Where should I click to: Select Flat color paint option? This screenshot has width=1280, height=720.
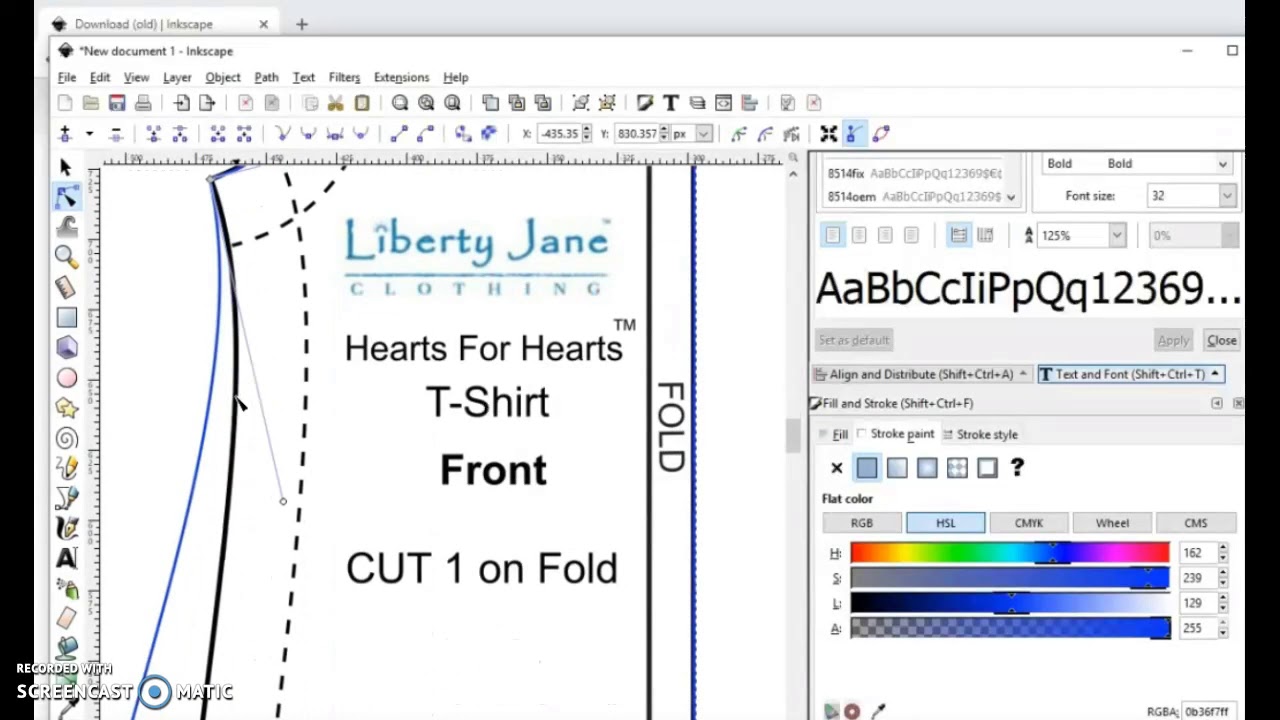pos(867,468)
